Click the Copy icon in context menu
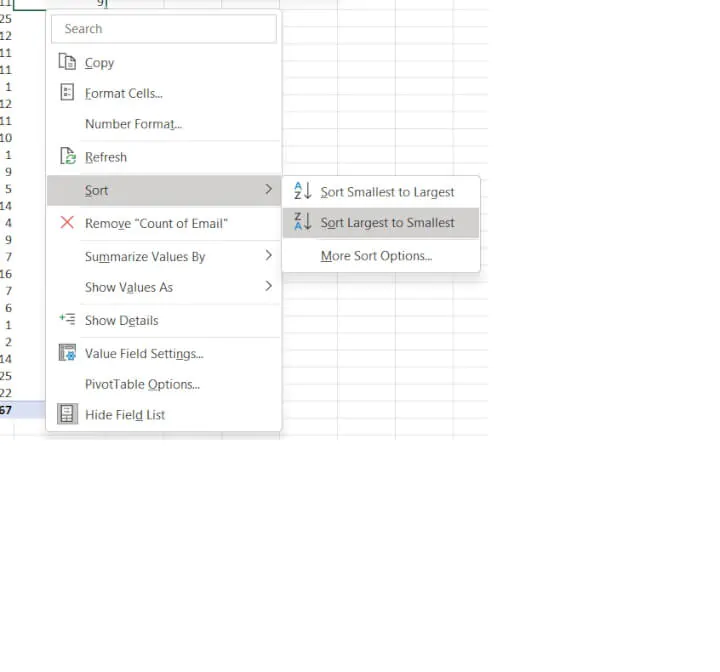Screen dimensions: 720x672 click(x=67, y=62)
